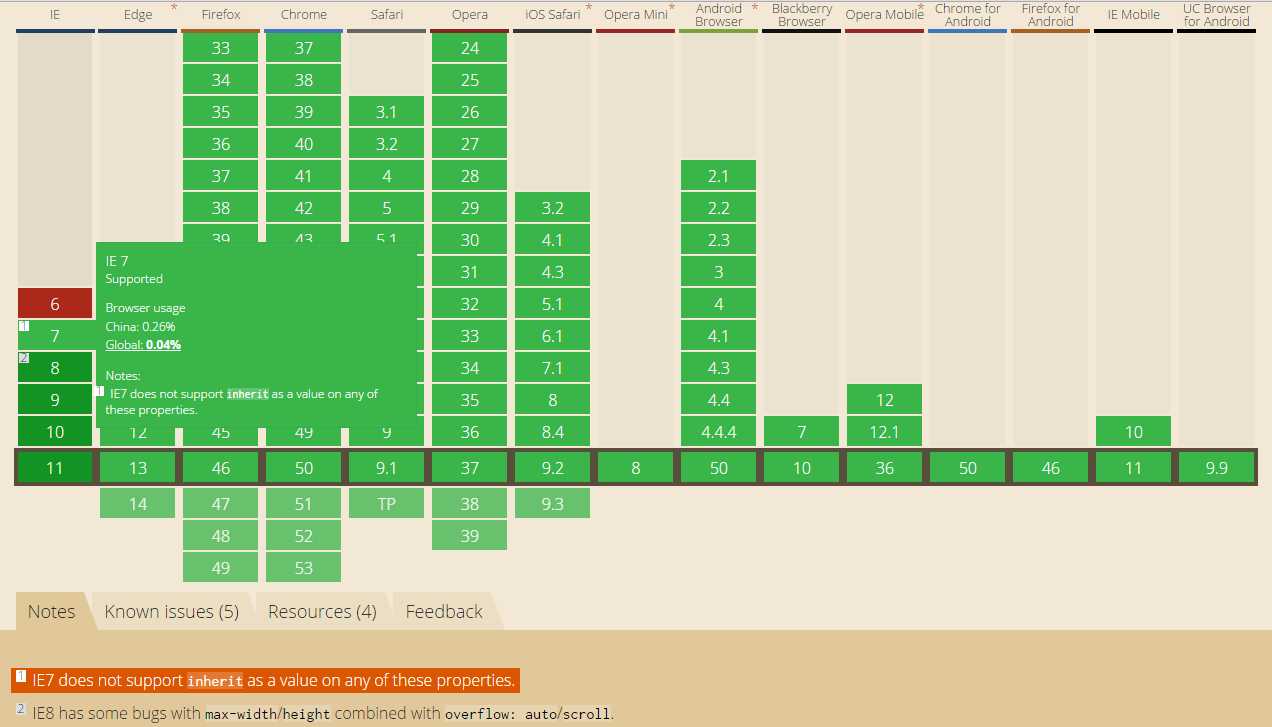
Task: Open the Known issues (5) tab
Action: pos(171,611)
